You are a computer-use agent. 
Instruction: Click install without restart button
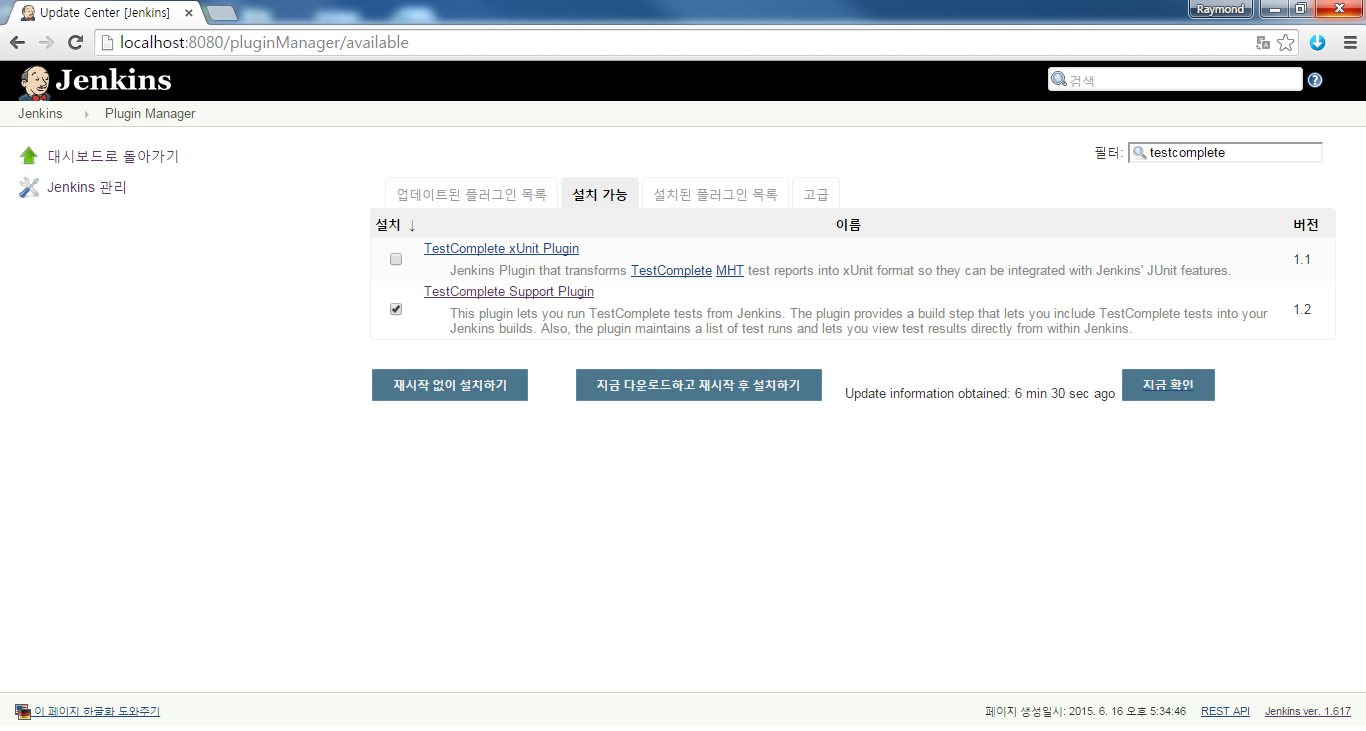point(450,385)
